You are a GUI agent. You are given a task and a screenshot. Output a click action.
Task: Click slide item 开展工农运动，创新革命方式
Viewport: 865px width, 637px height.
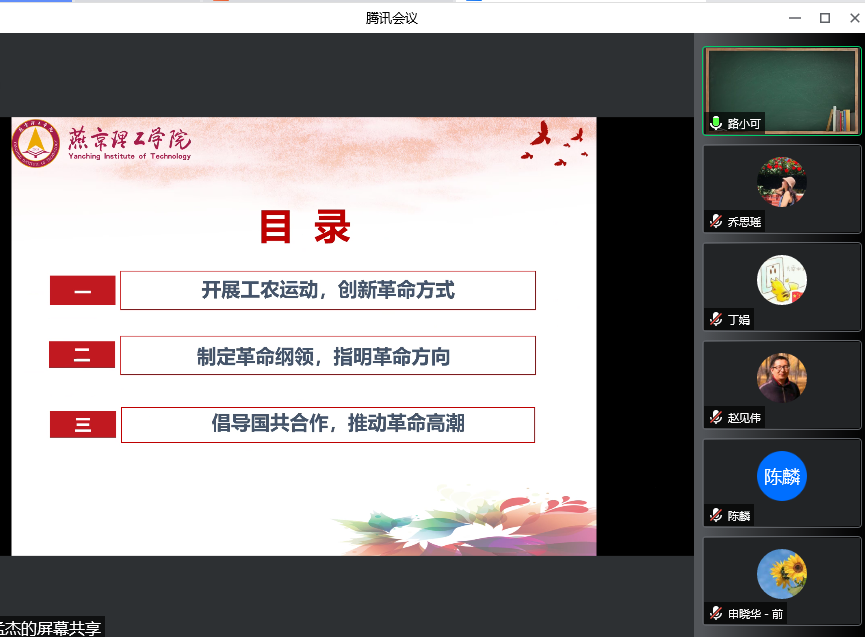click(x=328, y=290)
